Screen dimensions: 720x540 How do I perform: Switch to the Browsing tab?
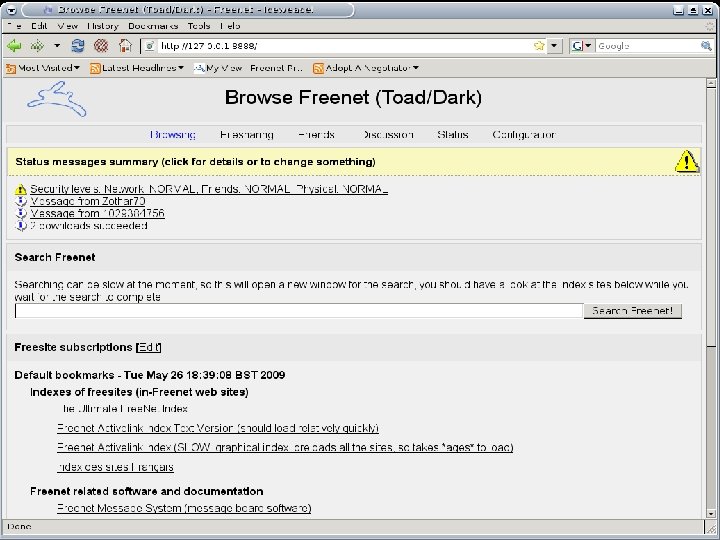click(173, 135)
